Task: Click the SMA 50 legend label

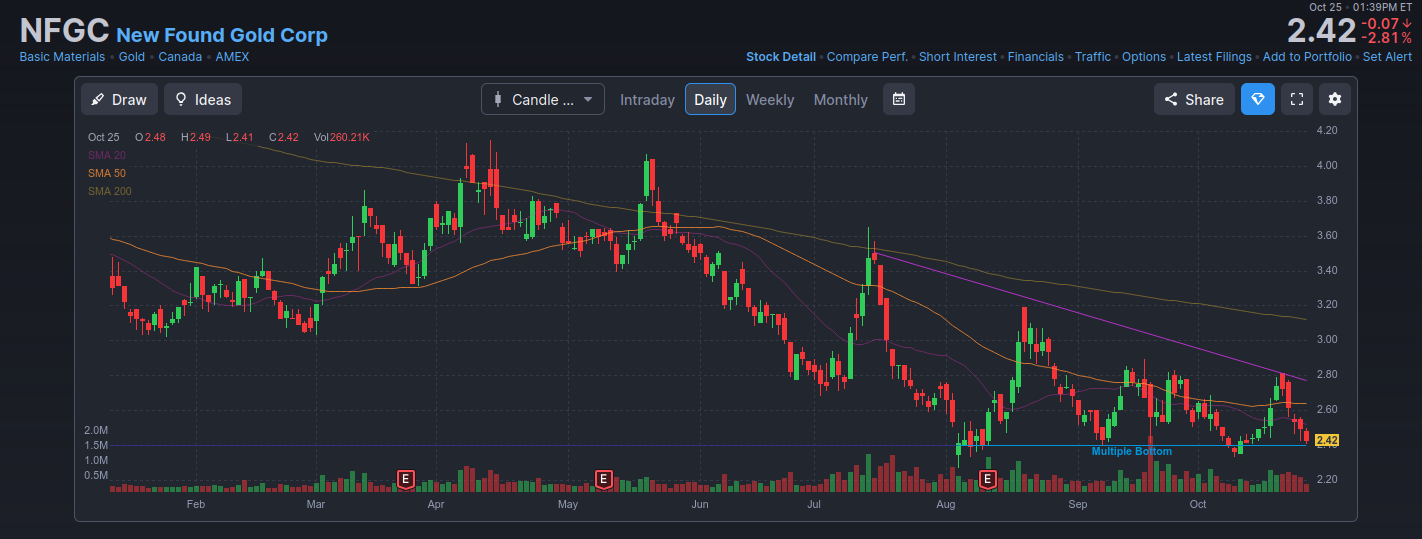Action: click(x=107, y=173)
